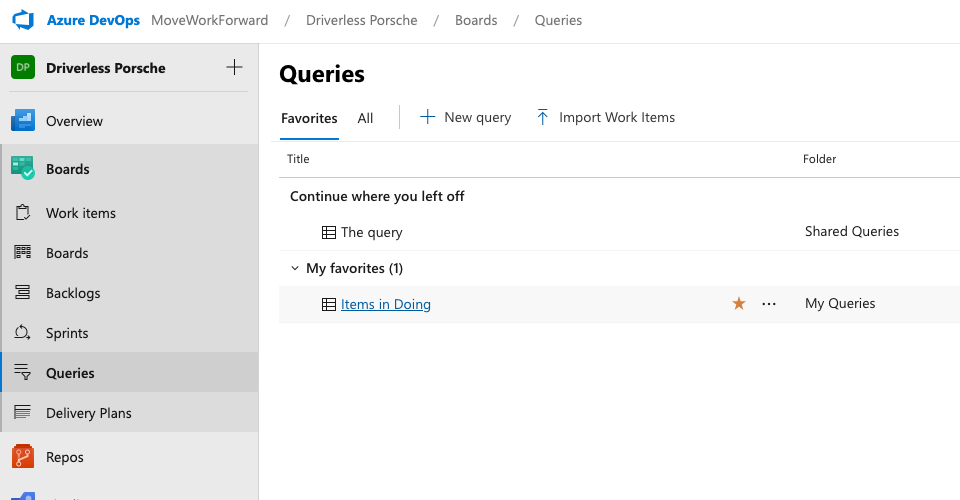Switch to the All queries tab

coord(365,118)
